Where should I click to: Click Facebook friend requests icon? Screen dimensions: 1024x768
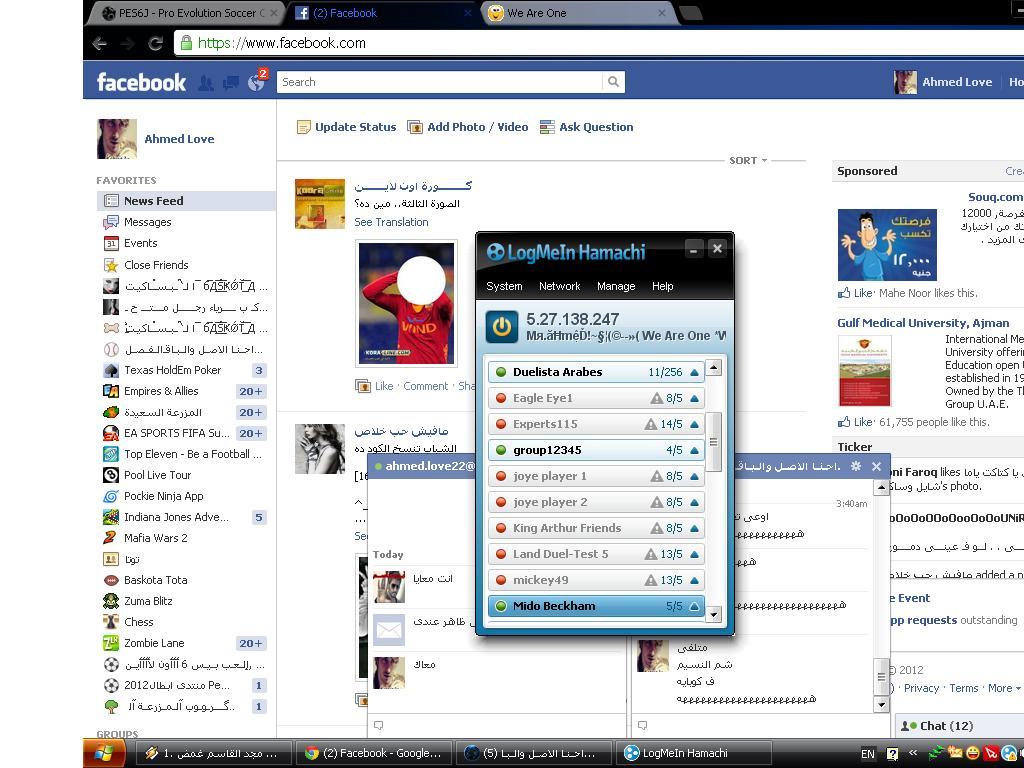(x=206, y=83)
